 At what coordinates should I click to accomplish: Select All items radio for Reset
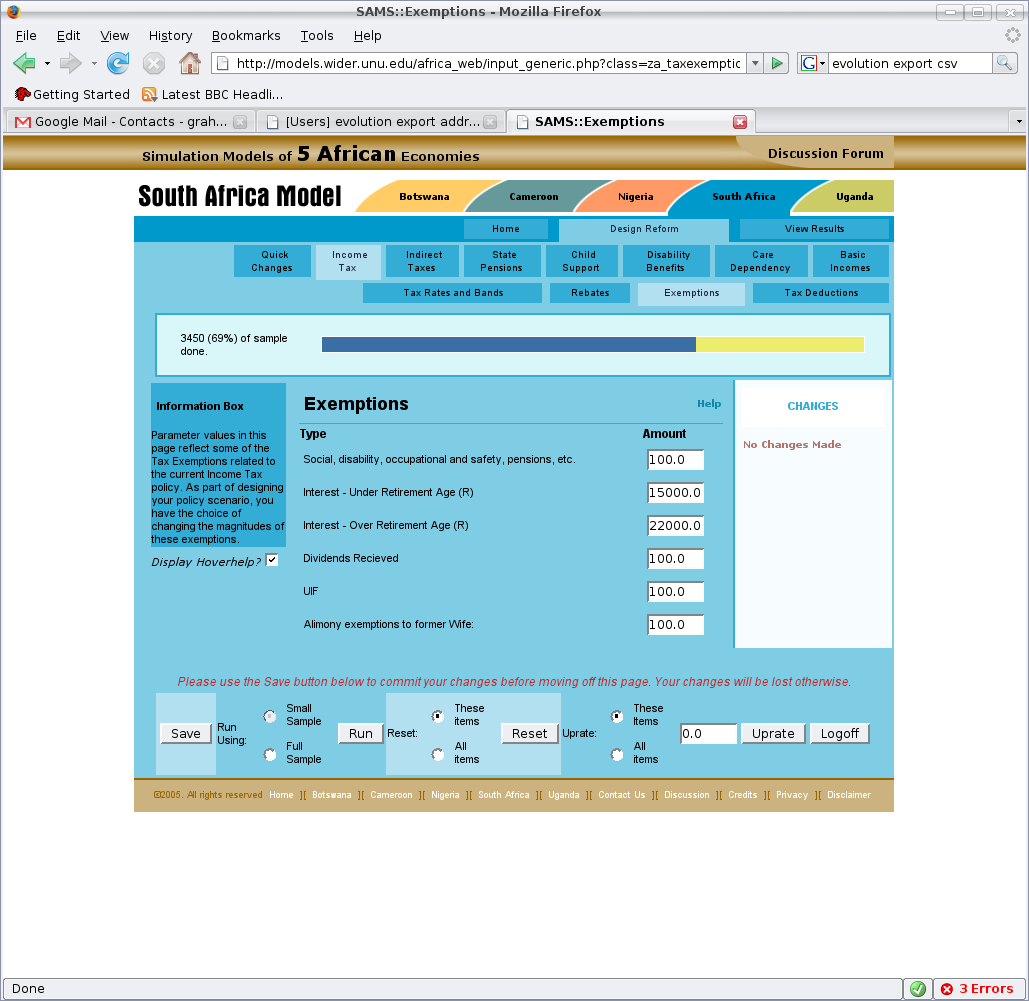point(438,754)
